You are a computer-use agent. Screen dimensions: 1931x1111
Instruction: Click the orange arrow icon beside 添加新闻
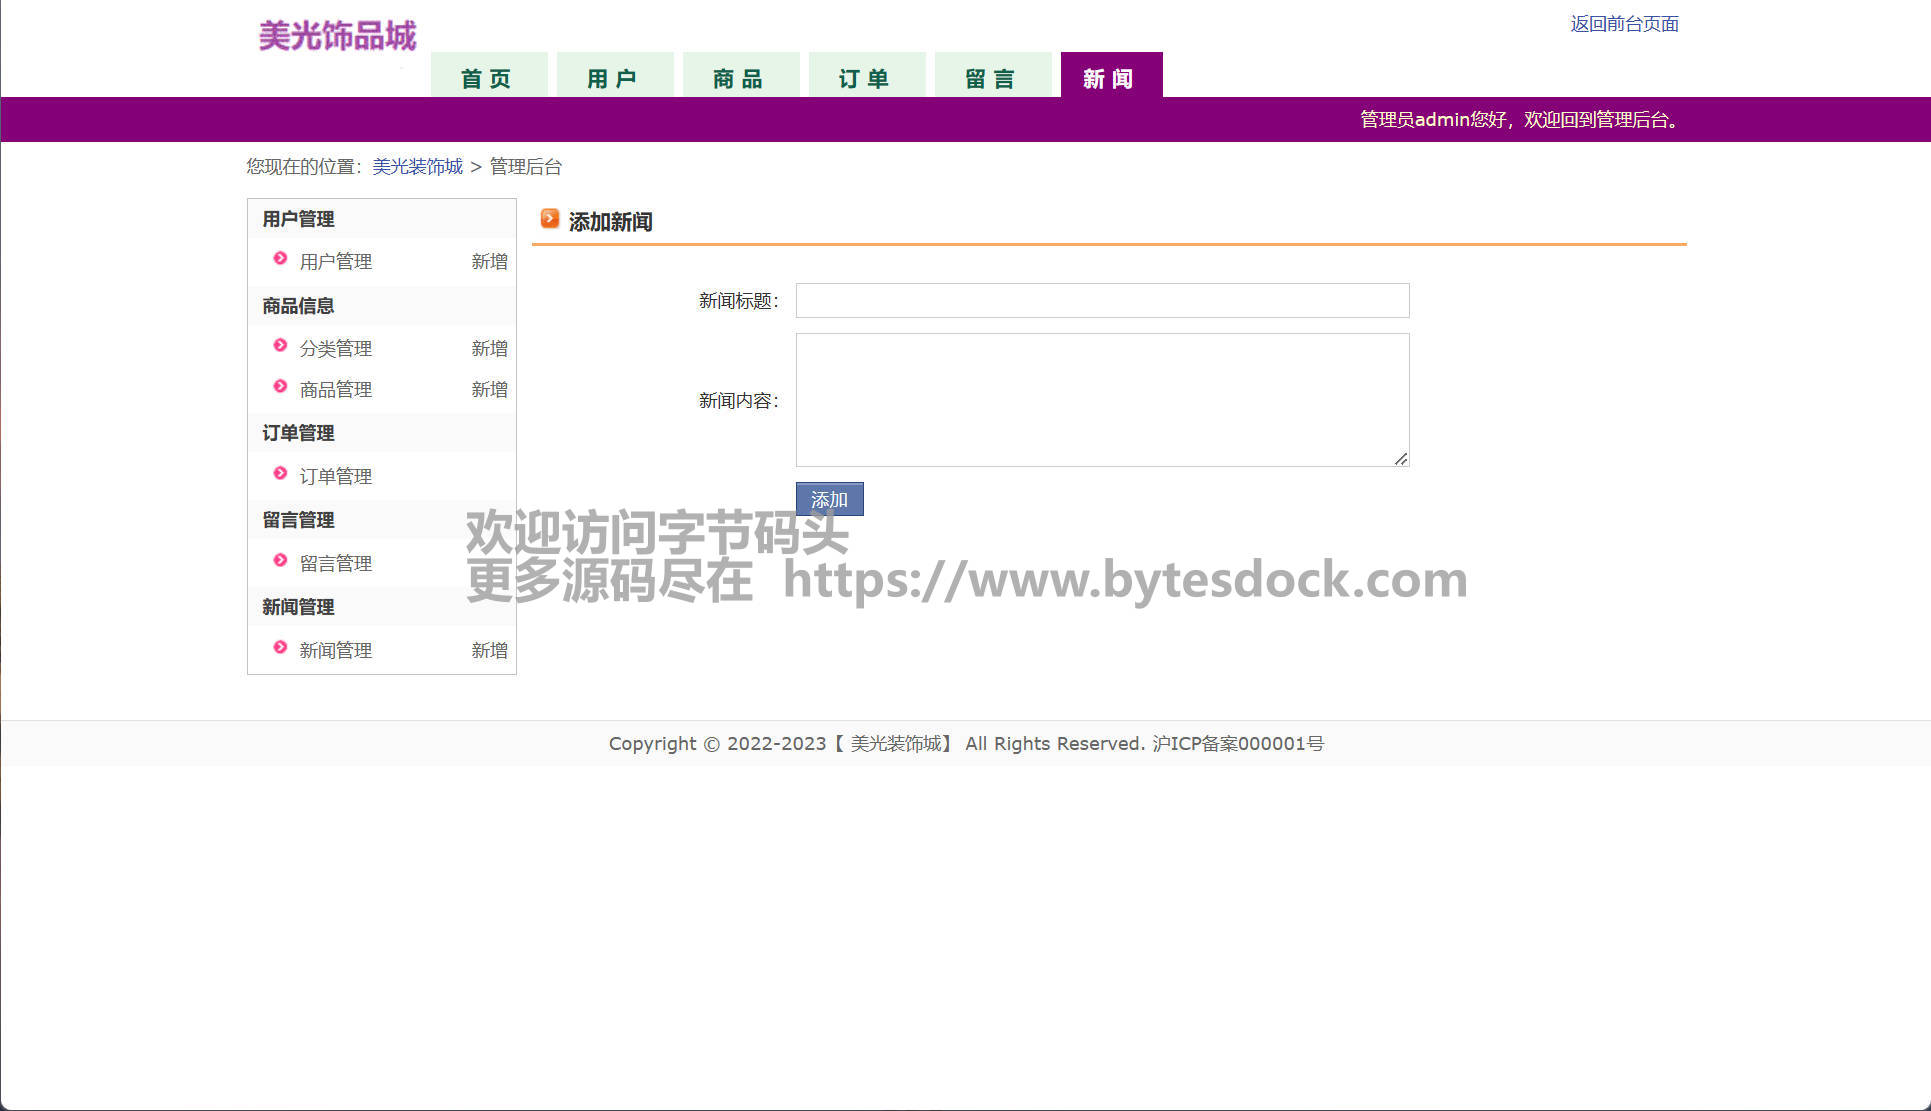tap(549, 218)
